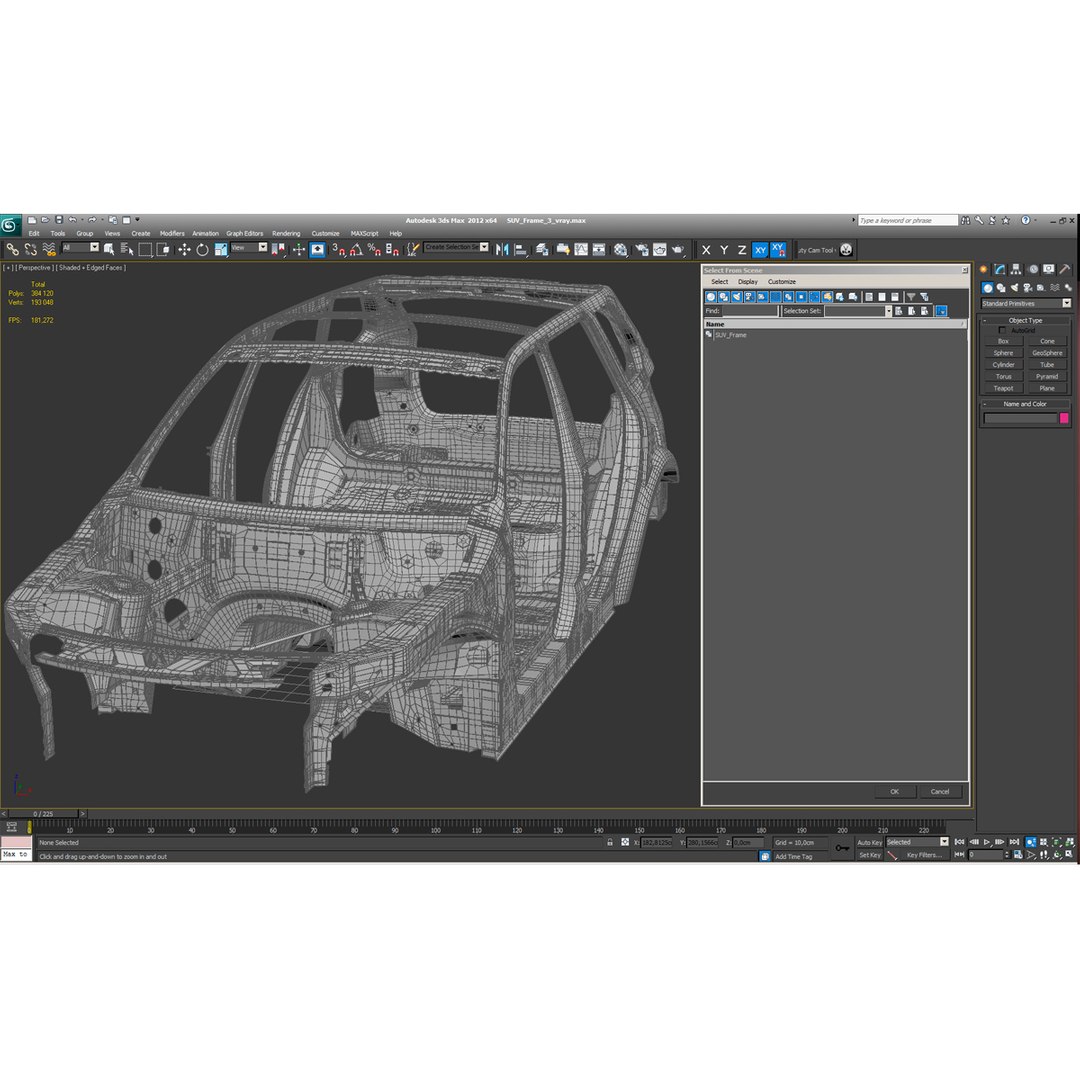Open the Motion command panel tab
This screenshot has width=1080, height=1080.
click(1032, 269)
